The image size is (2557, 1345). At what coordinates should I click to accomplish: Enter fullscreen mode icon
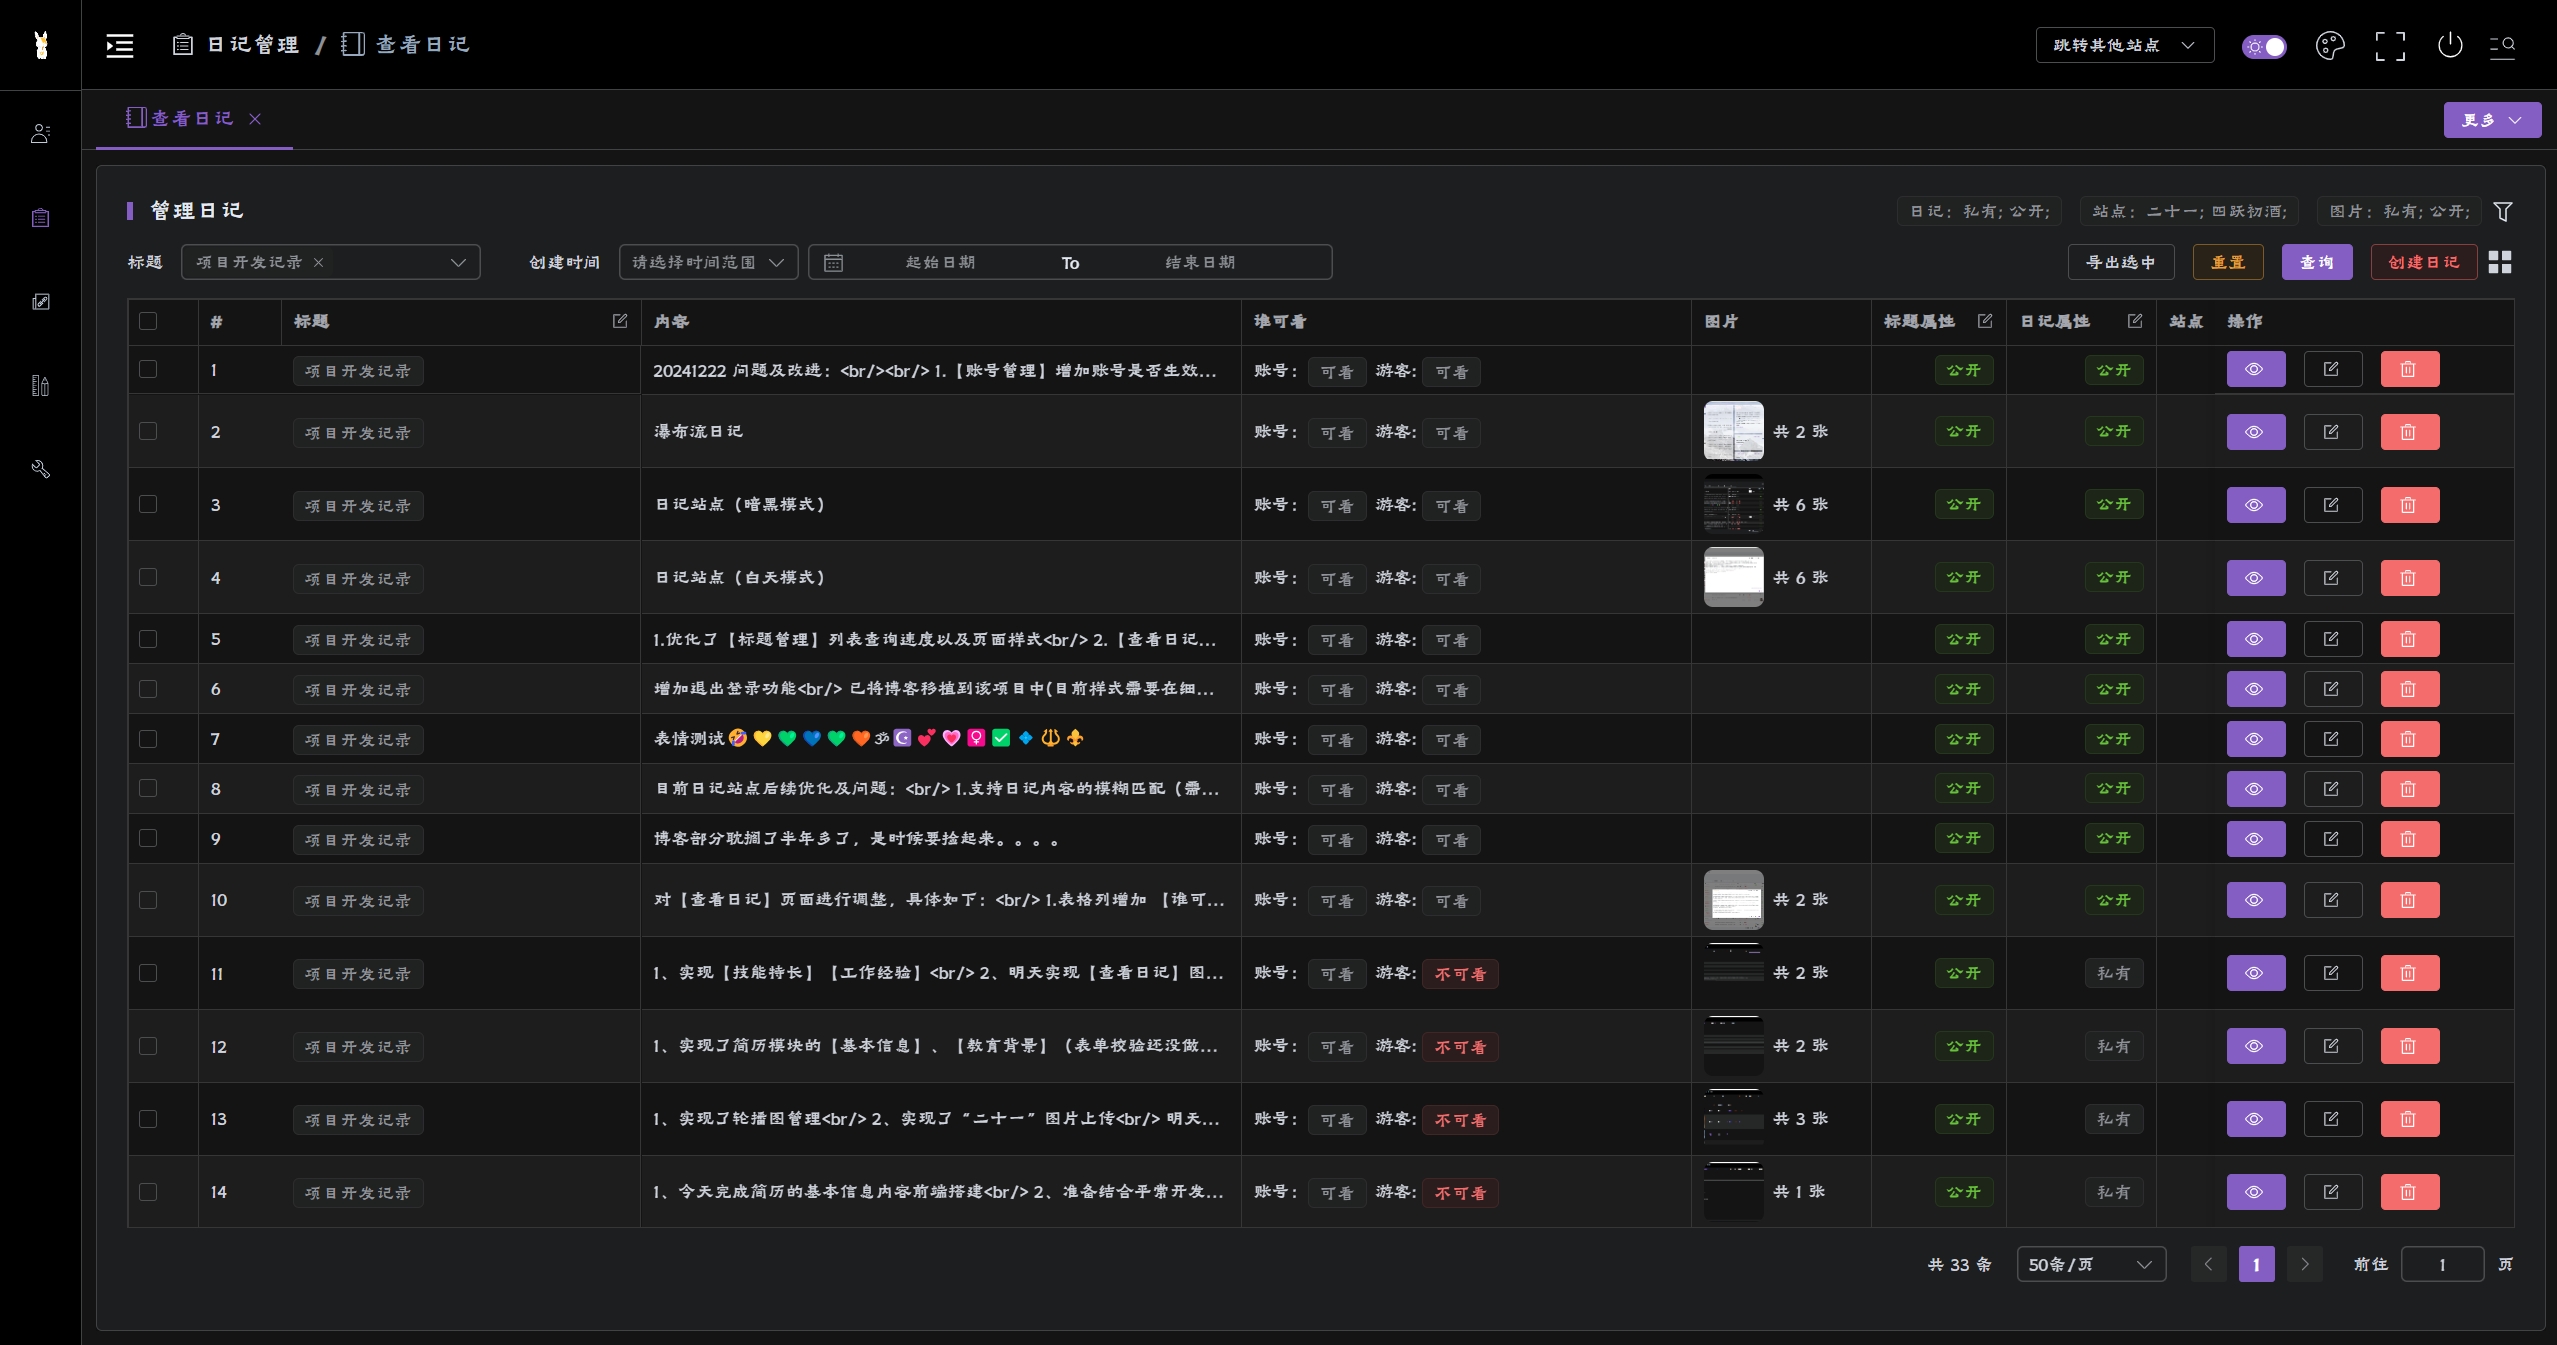click(x=2390, y=45)
